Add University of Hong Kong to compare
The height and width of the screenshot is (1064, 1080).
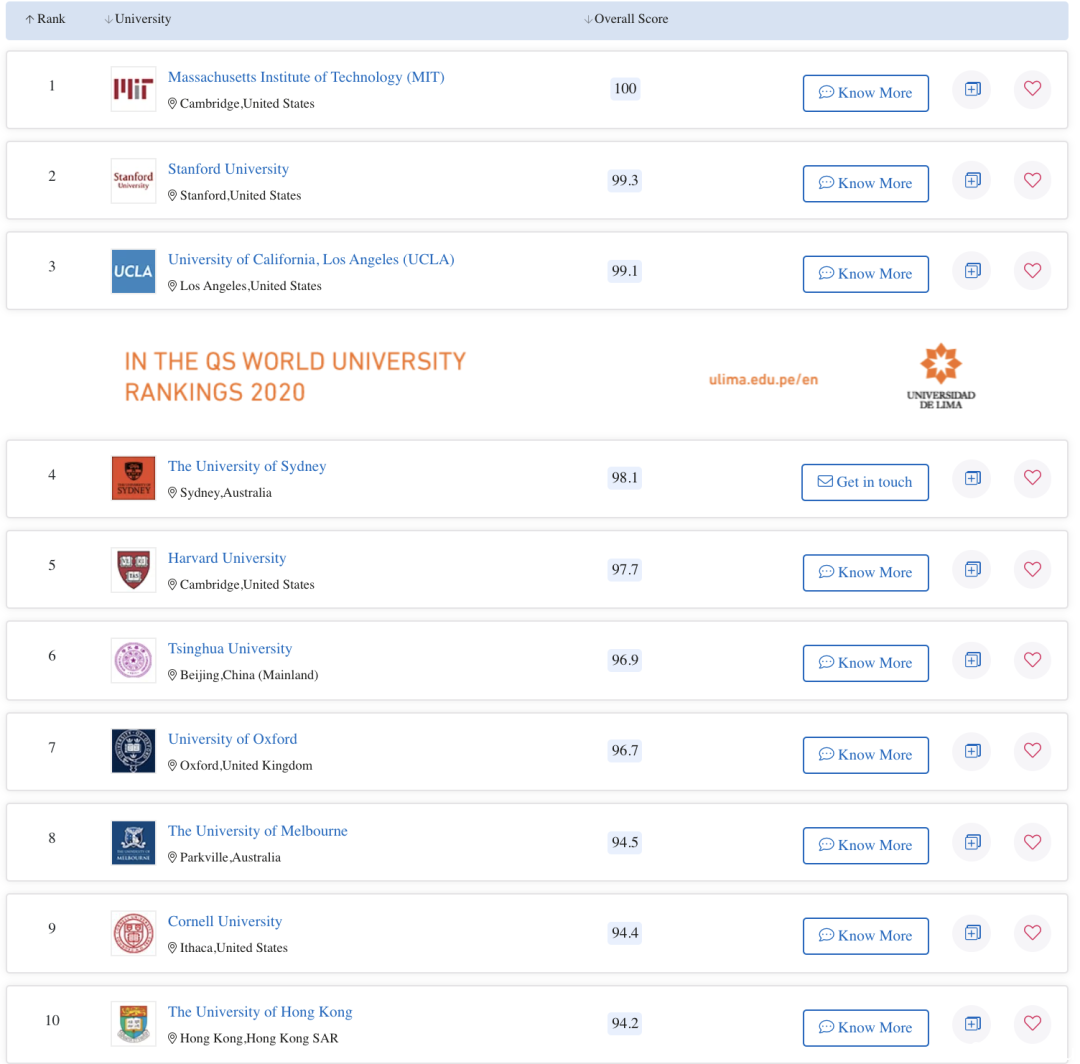click(972, 1023)
